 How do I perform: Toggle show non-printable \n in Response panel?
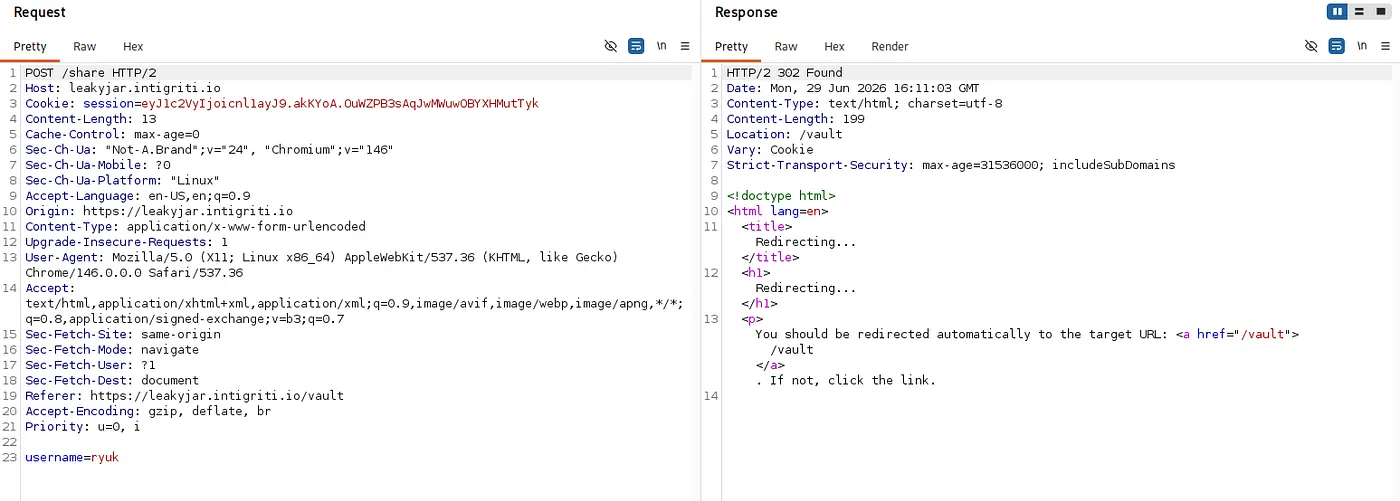pyautogui.click(x=1362, y=46)
